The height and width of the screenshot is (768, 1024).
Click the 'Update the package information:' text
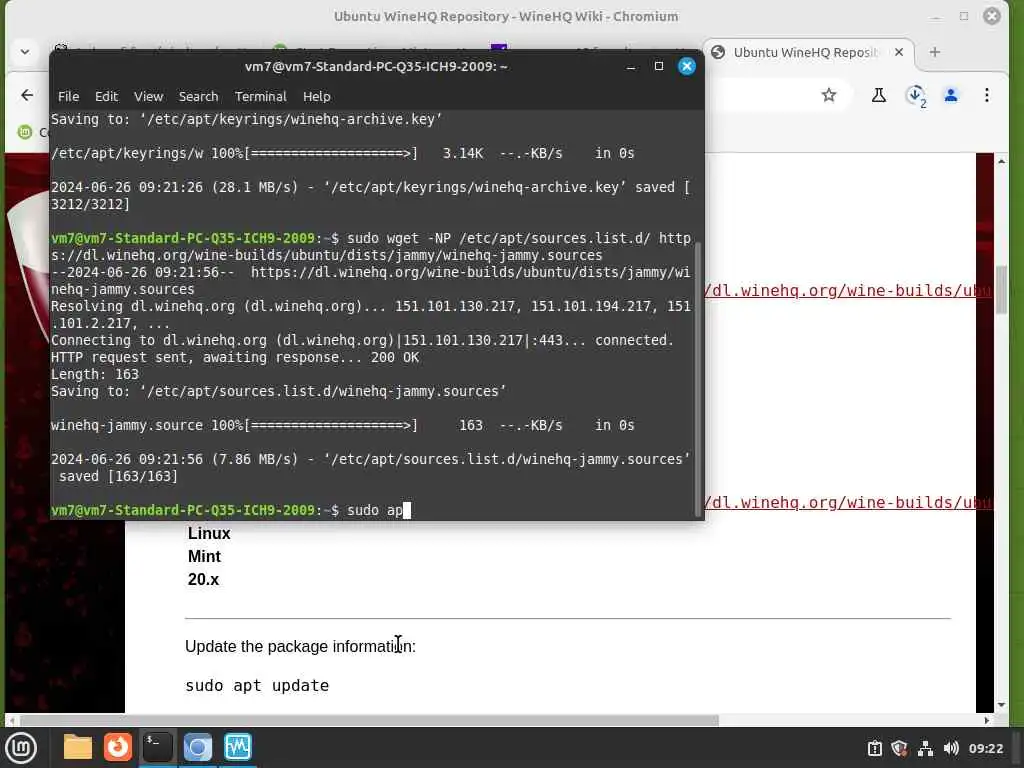pyautogui.click(x=300, y=647)
